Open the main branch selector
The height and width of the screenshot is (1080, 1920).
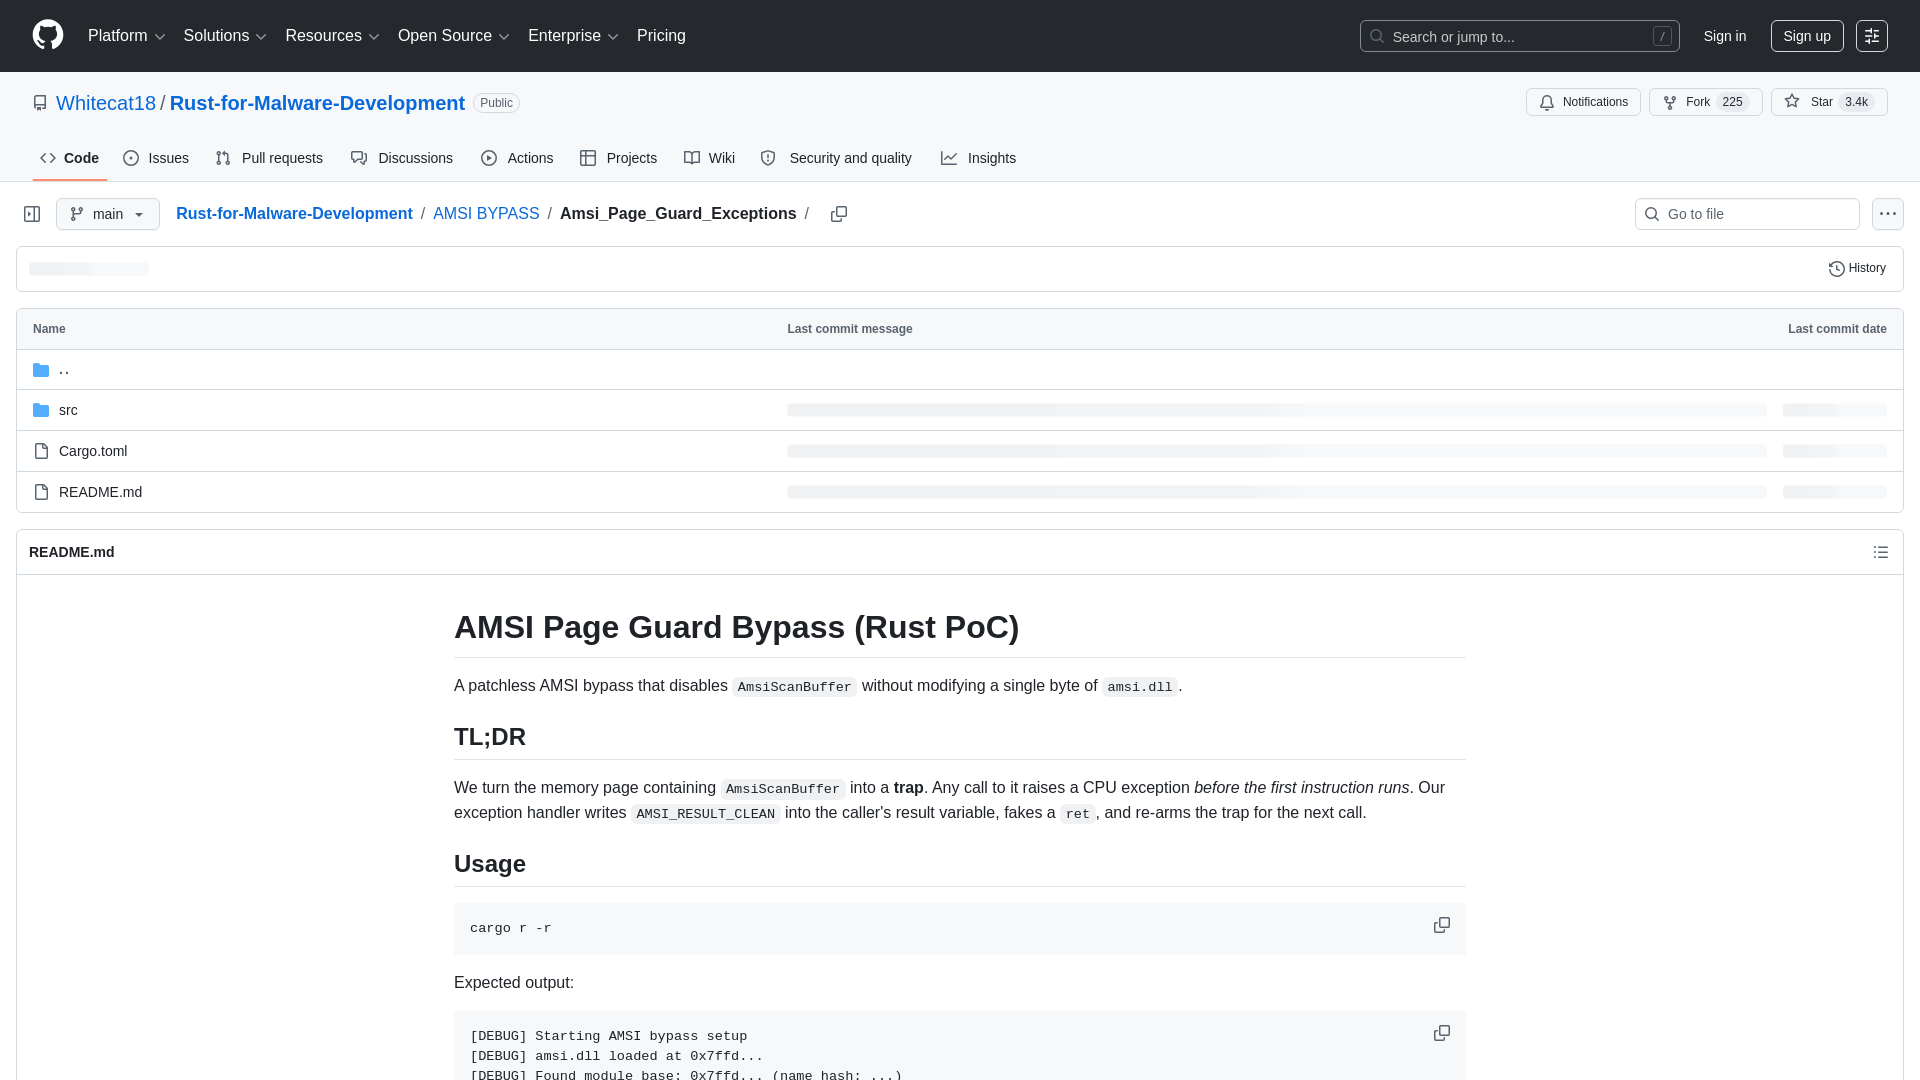[x=108, y=214]
